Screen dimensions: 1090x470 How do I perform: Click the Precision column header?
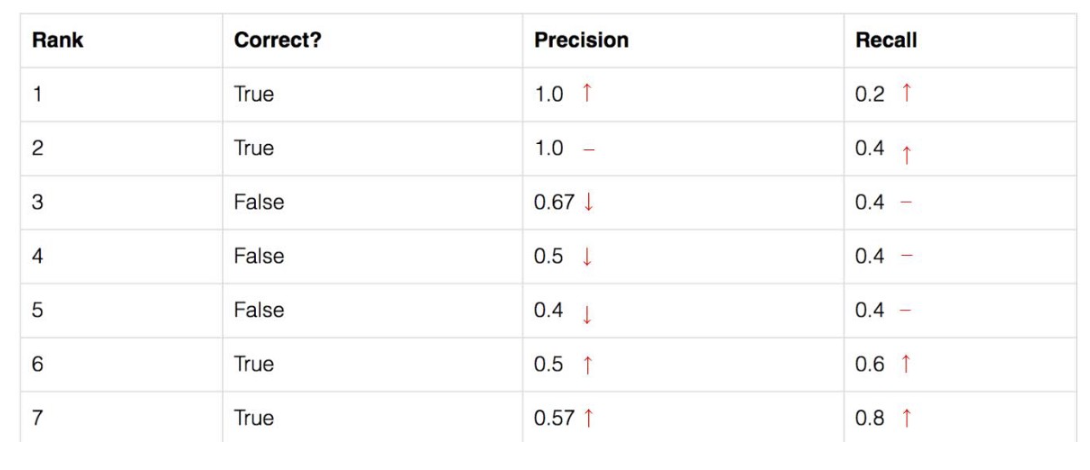[x=581, y=40]
